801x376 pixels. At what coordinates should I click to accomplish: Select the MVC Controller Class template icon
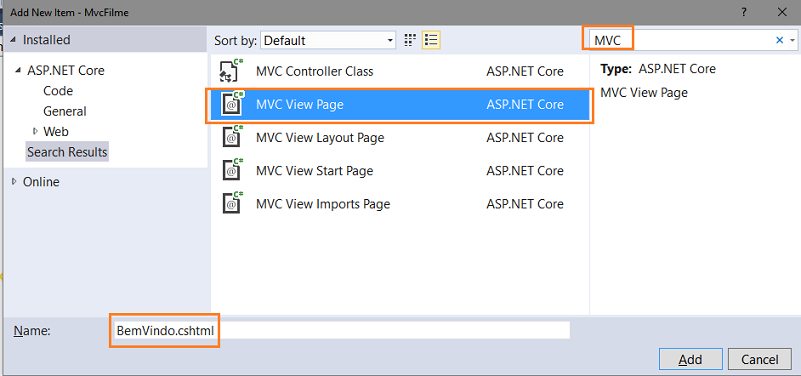(x=231, y=71)
